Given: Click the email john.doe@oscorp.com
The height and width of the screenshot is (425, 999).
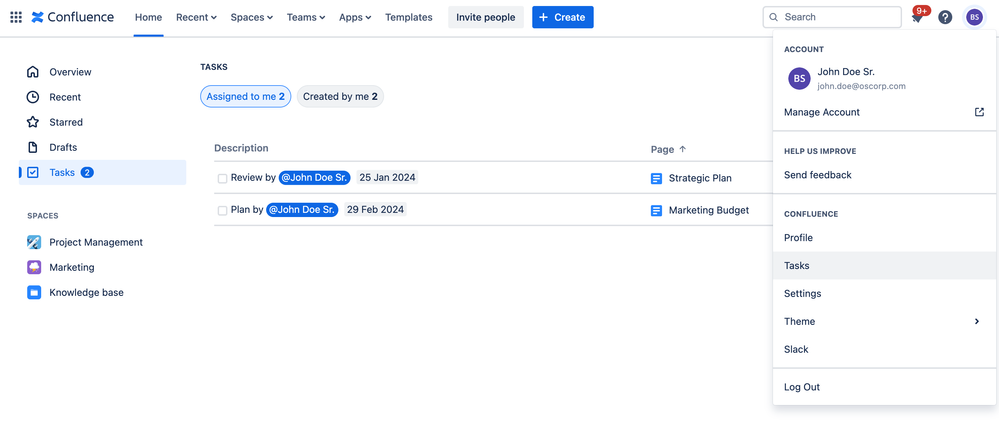Looking at the screenshot, I should (x=861, y=86).
